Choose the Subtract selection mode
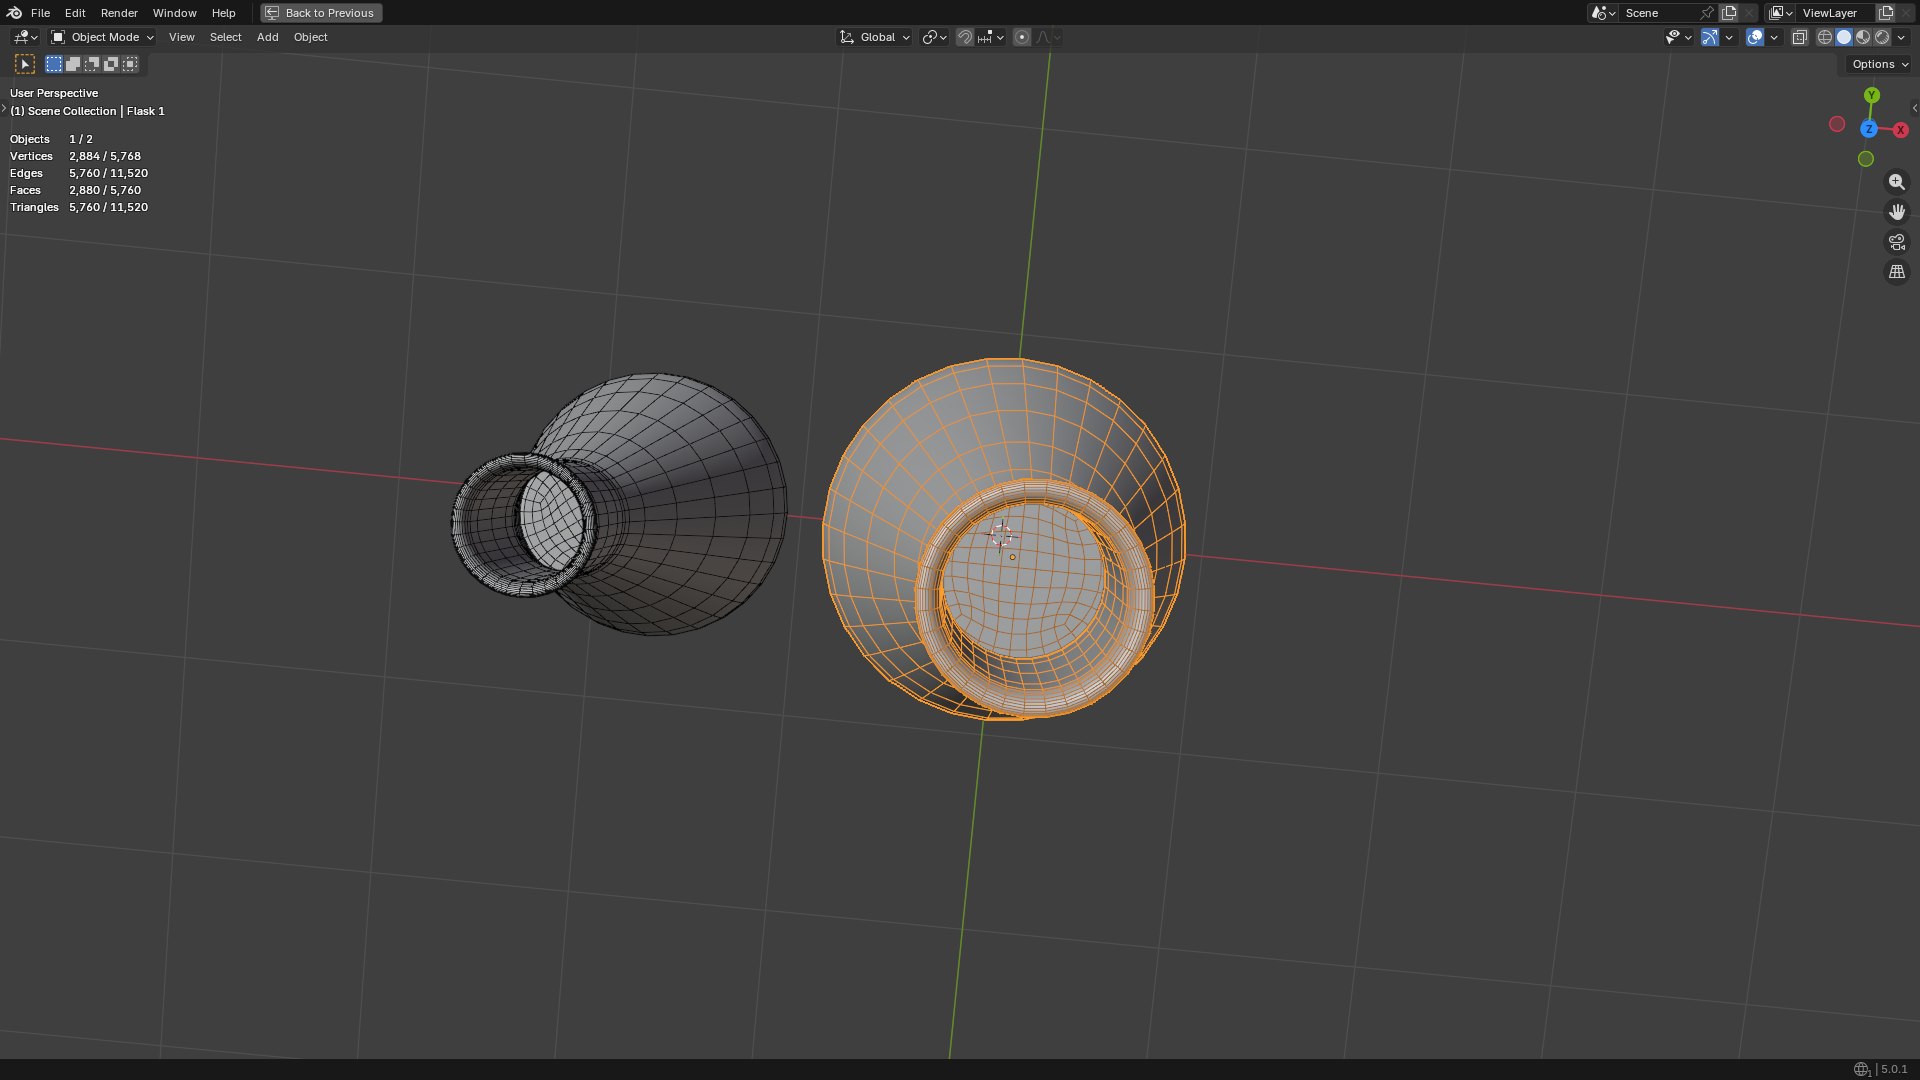Screen dimensions: 1920x1080 [92, 64]
